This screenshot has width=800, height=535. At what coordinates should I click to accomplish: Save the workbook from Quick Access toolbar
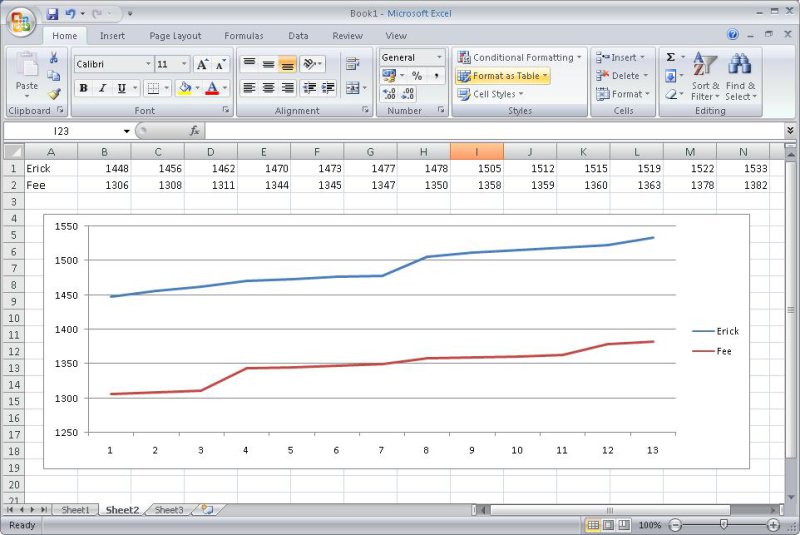53,14
